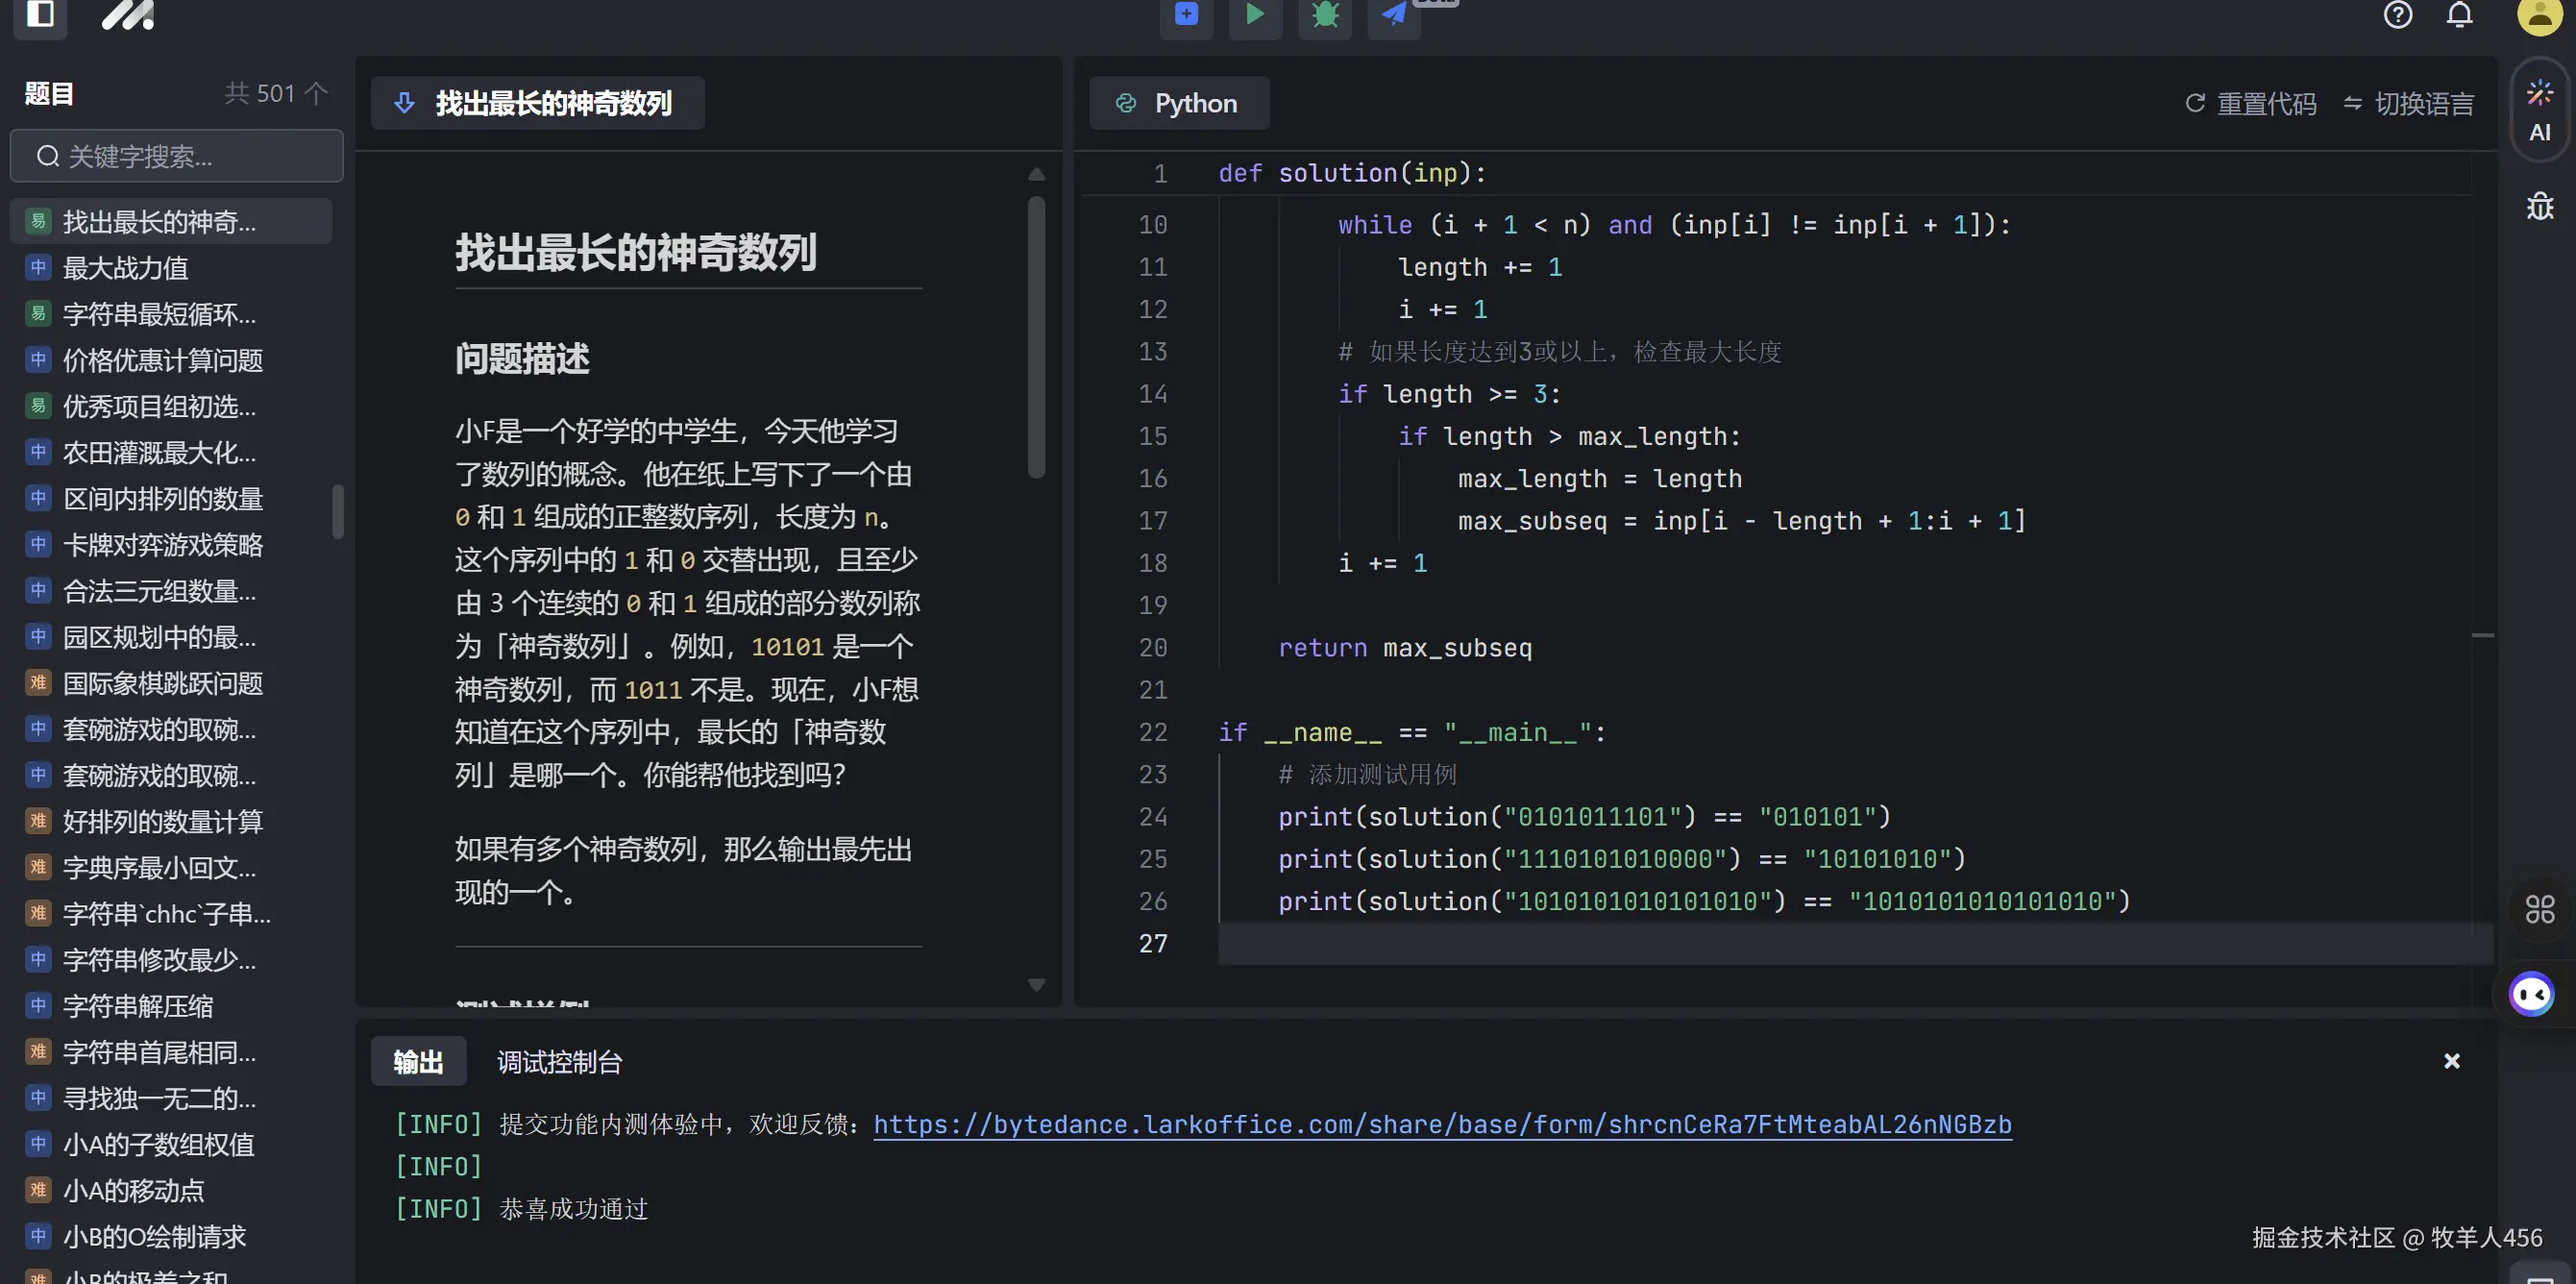
Task: Switch to the 调试控制台 tab
Action: 559,1061
